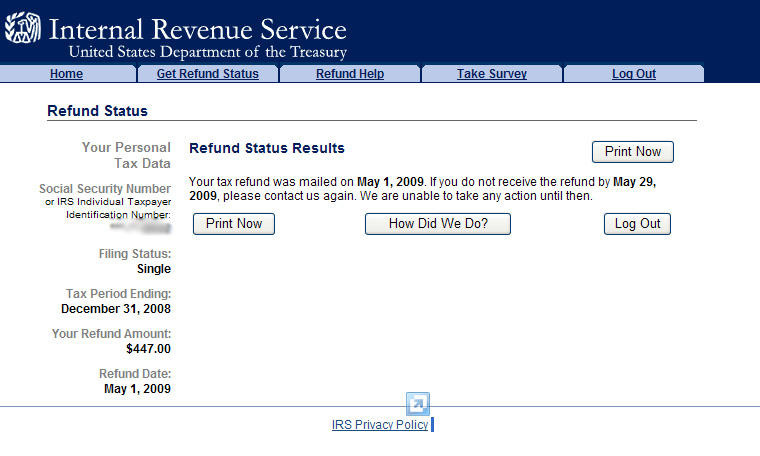
Task: Click the Filing Status label
Action: click(x=135, y=254)
